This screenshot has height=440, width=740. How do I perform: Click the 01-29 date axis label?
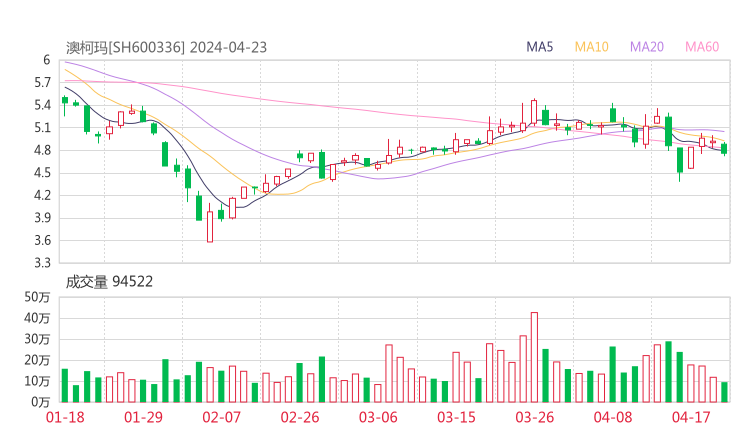(143, 417)
